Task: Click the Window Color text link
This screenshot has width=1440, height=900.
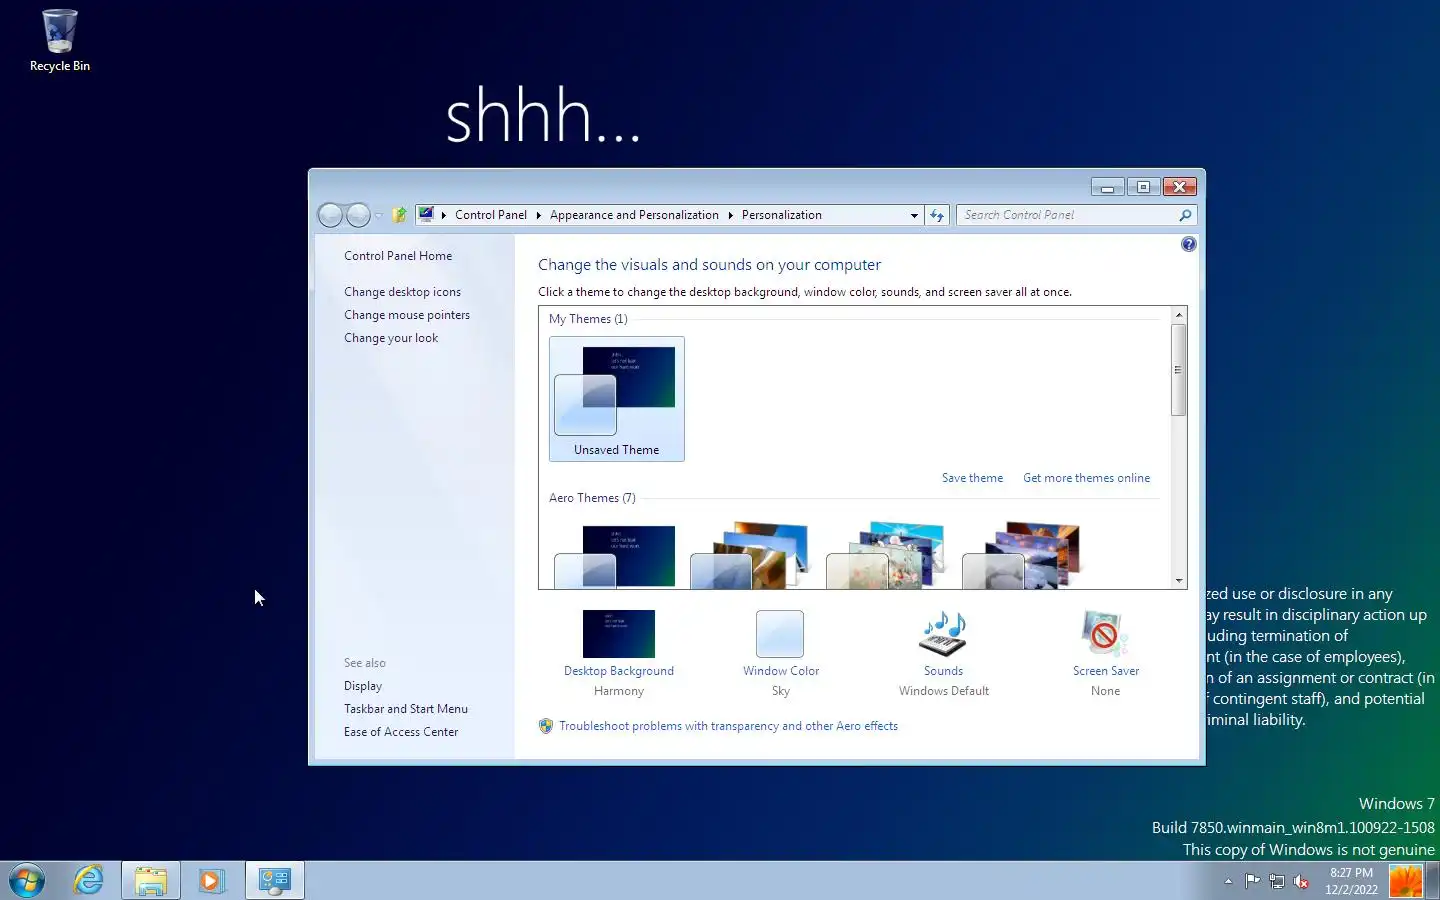Action: click(781, 671)
